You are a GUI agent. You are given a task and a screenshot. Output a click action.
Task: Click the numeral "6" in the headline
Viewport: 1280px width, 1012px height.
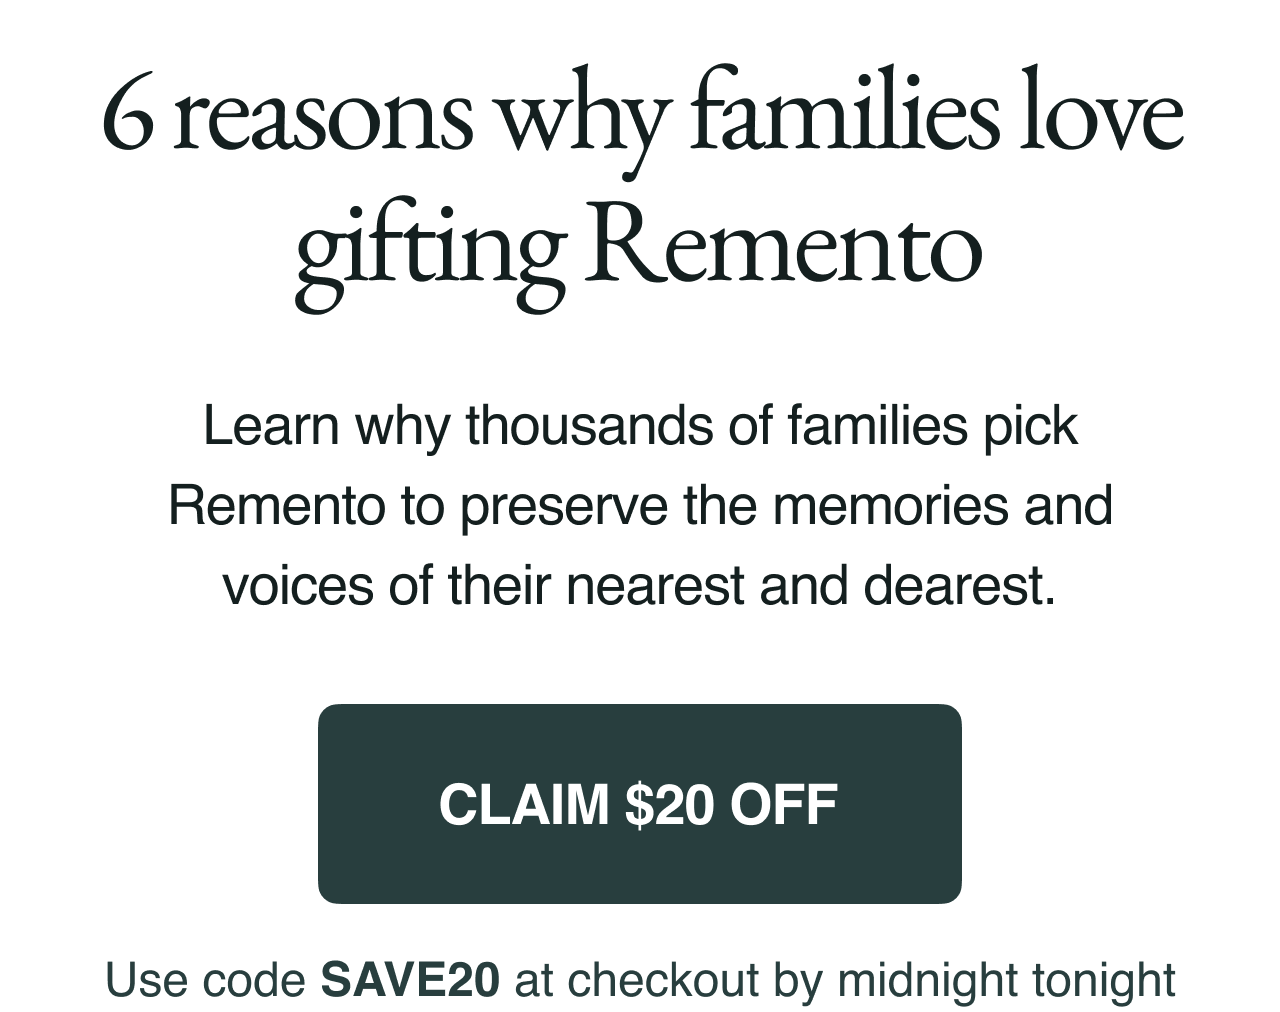129,118
